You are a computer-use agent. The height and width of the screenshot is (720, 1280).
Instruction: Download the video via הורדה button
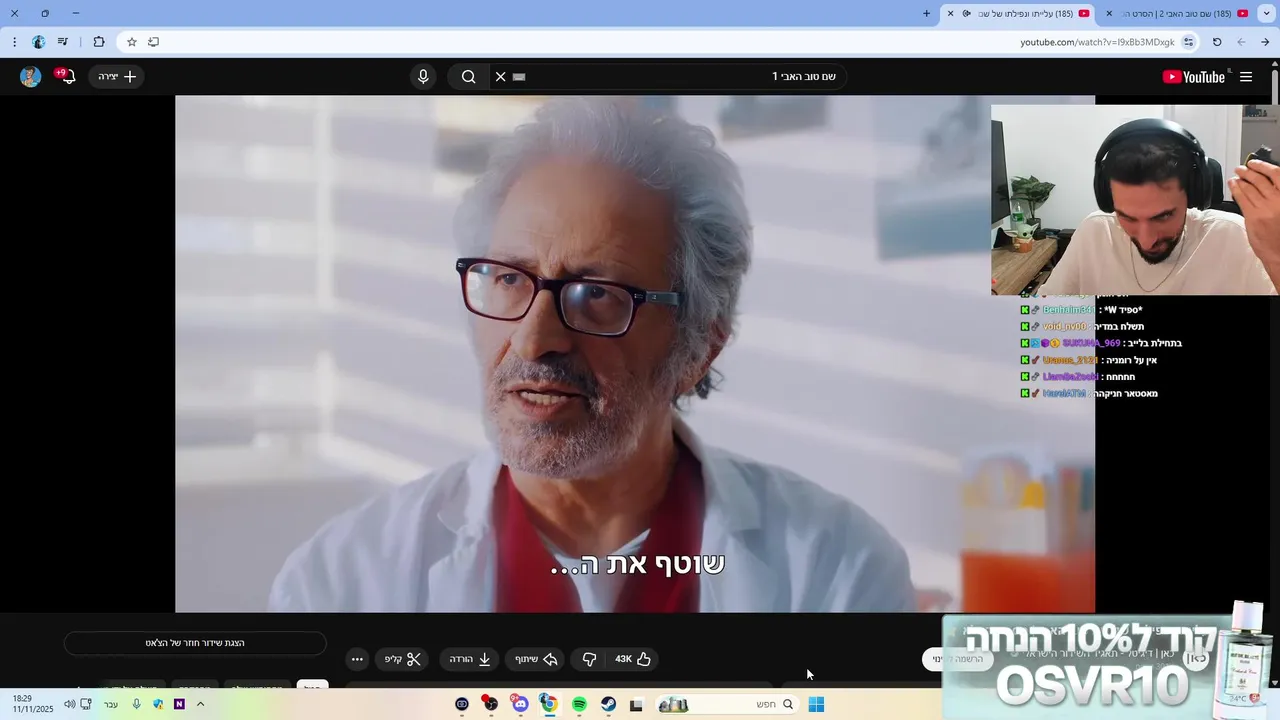pyautogui.click(x=470, y=659)
